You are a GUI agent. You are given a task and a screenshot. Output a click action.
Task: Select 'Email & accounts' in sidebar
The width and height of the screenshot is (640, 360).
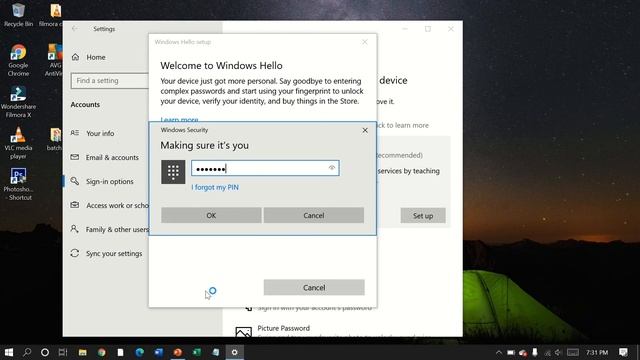pos(112,157)
